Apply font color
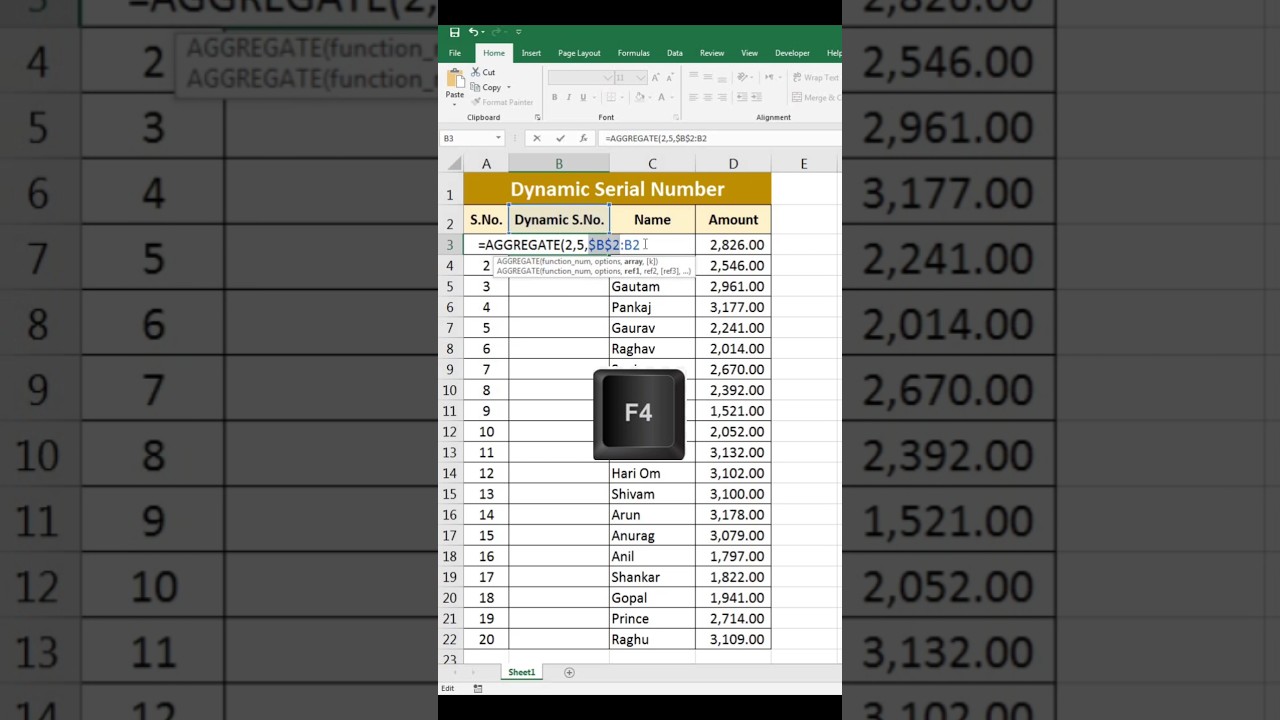The height and width of the screenshot is (720, 1280). (x=661, y=97)
